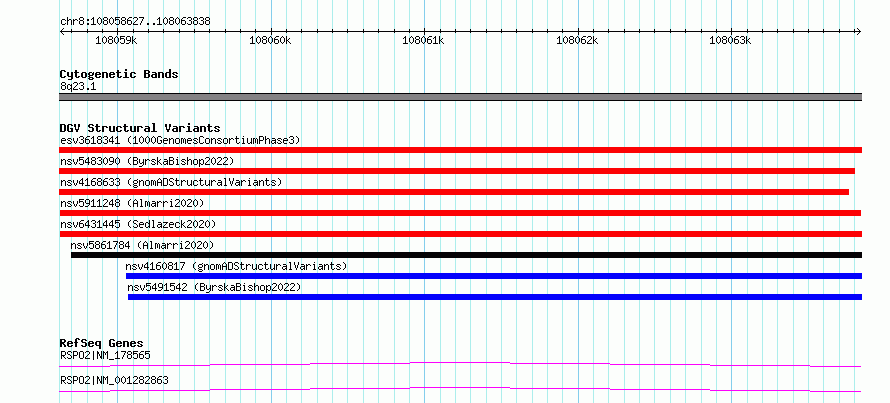This screenshot has width=890, height=403.
Task: Click the right arrowhead of the ruler
Action: click(859, 31)
